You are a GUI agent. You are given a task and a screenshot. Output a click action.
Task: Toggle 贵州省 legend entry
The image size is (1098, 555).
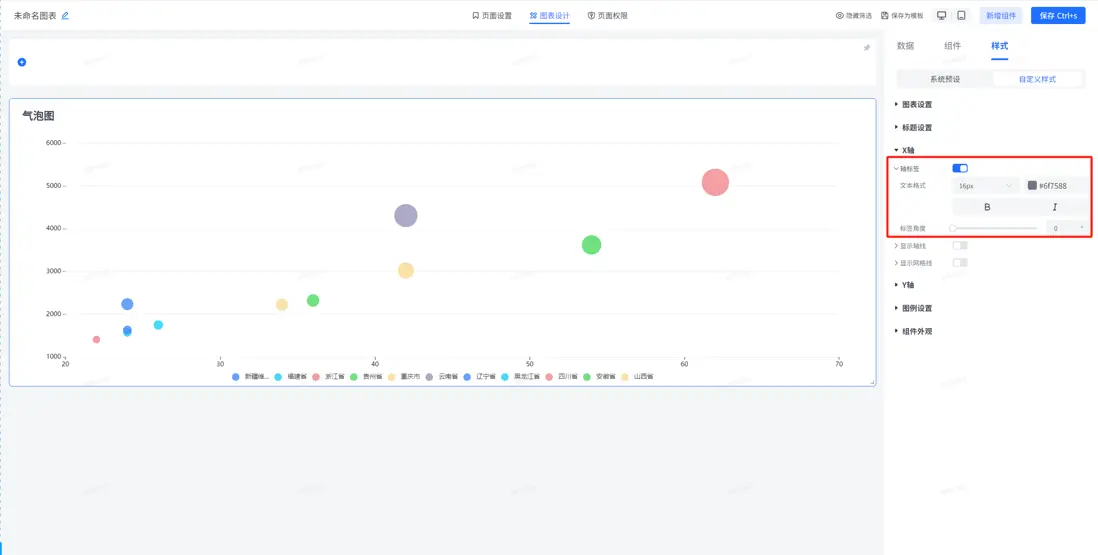point(367,377)
